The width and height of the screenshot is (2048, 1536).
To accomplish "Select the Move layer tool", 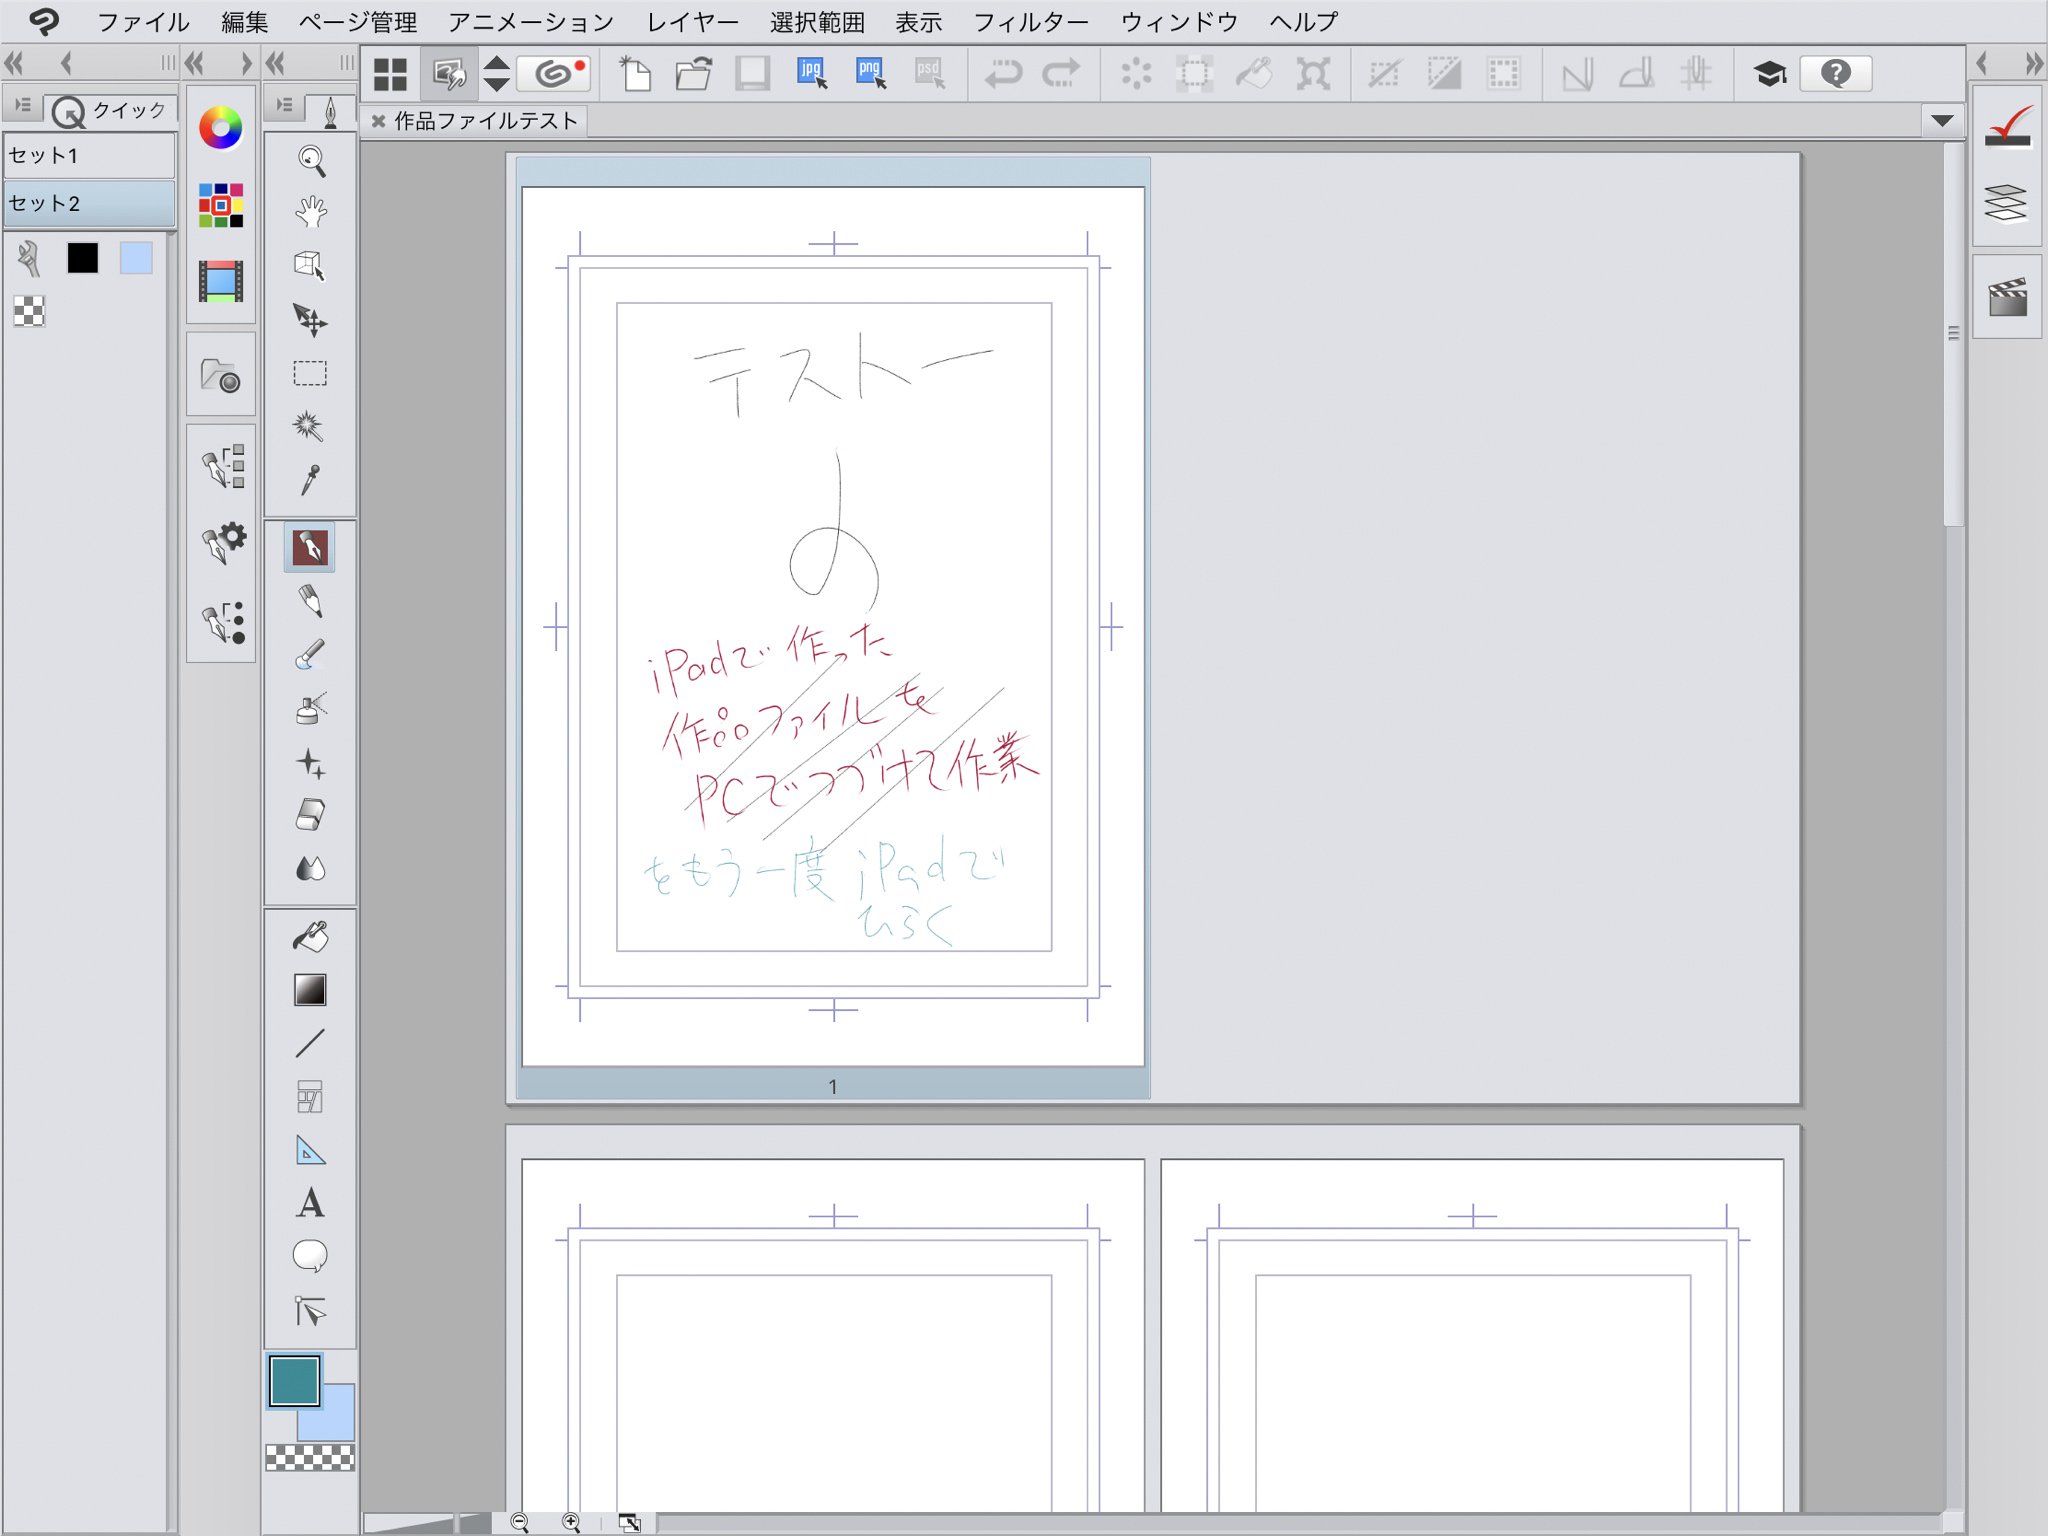I will pos(310,320).
